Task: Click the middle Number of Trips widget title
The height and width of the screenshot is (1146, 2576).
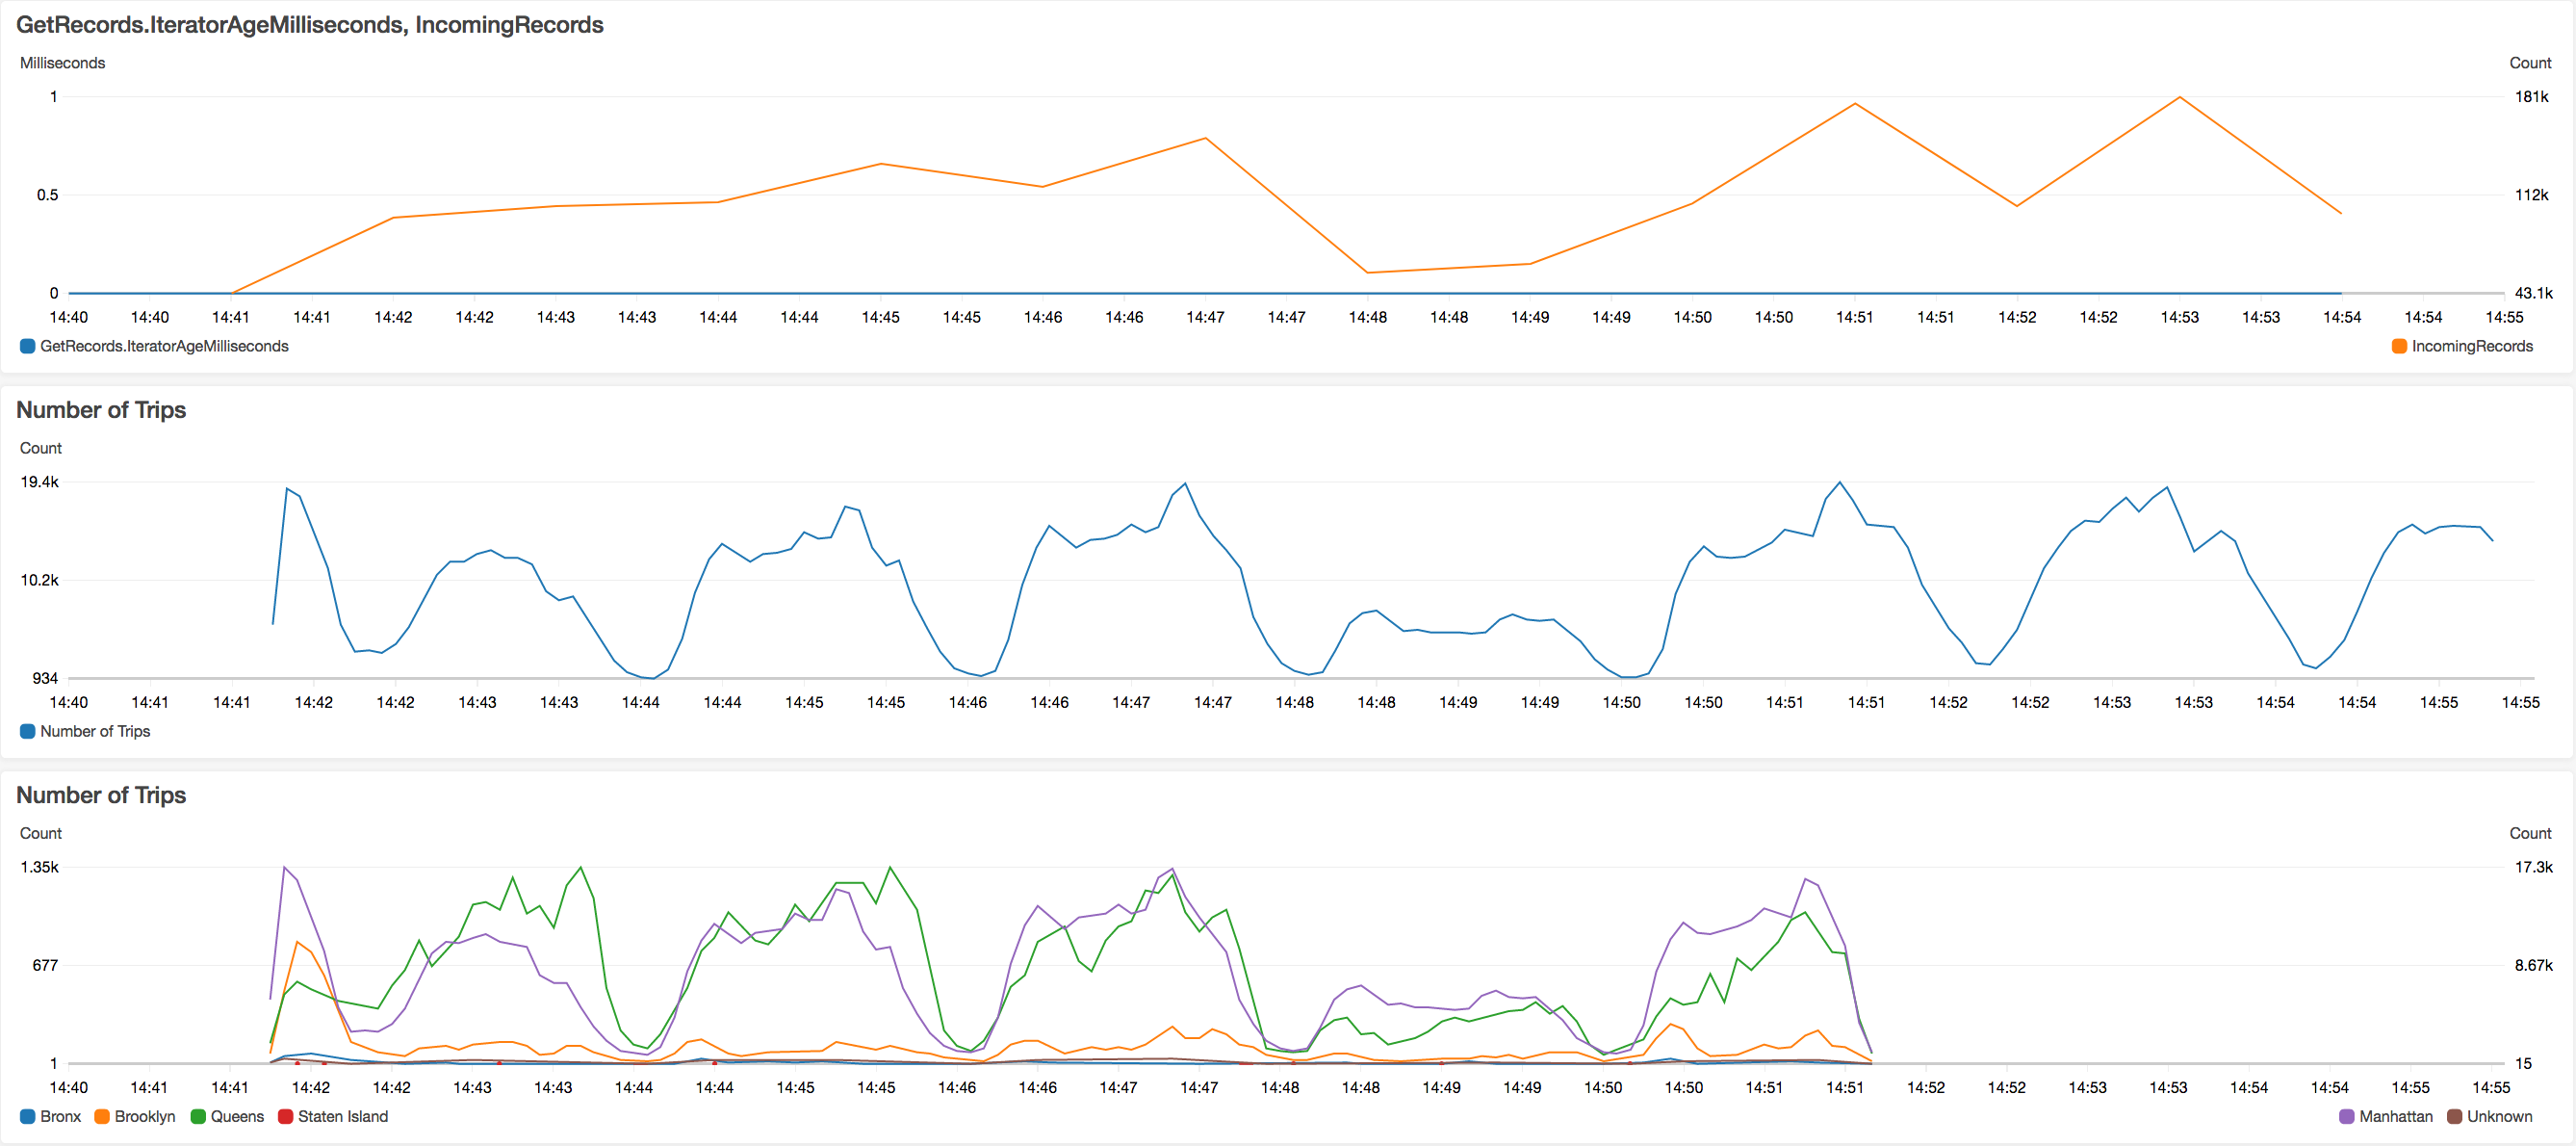Action: [101, 410]
